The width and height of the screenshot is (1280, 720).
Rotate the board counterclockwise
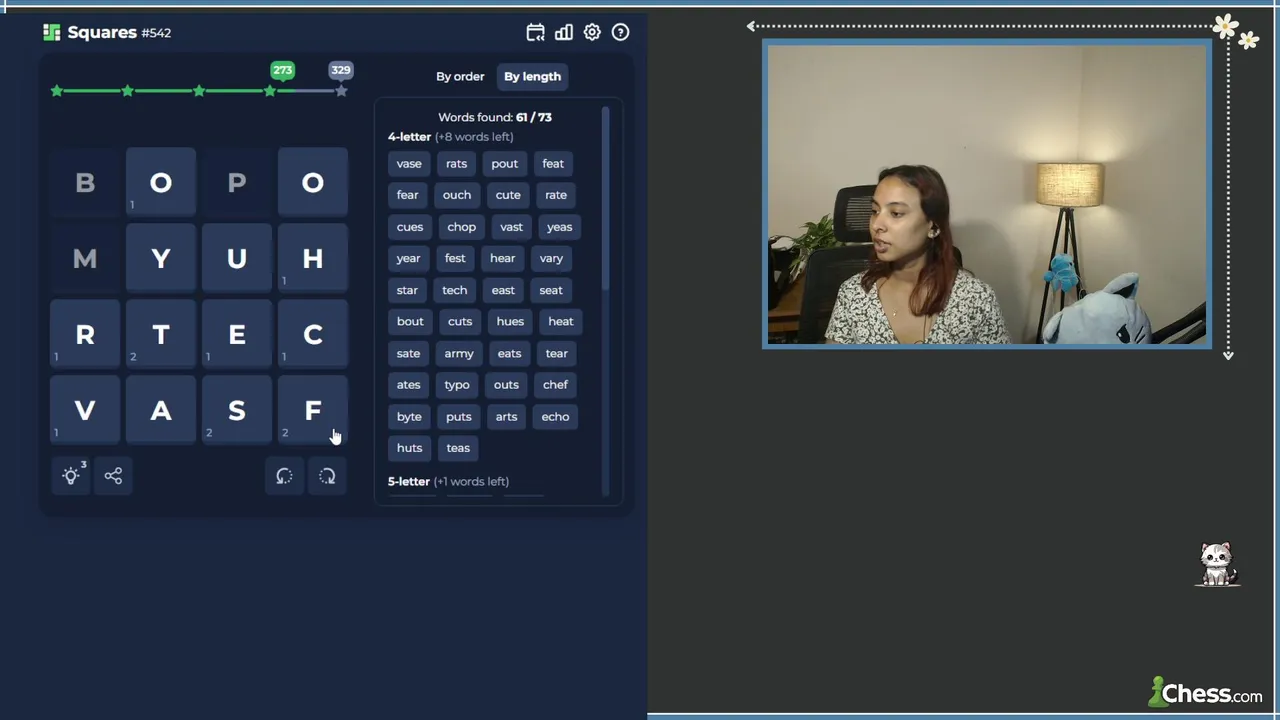(285, 476)
